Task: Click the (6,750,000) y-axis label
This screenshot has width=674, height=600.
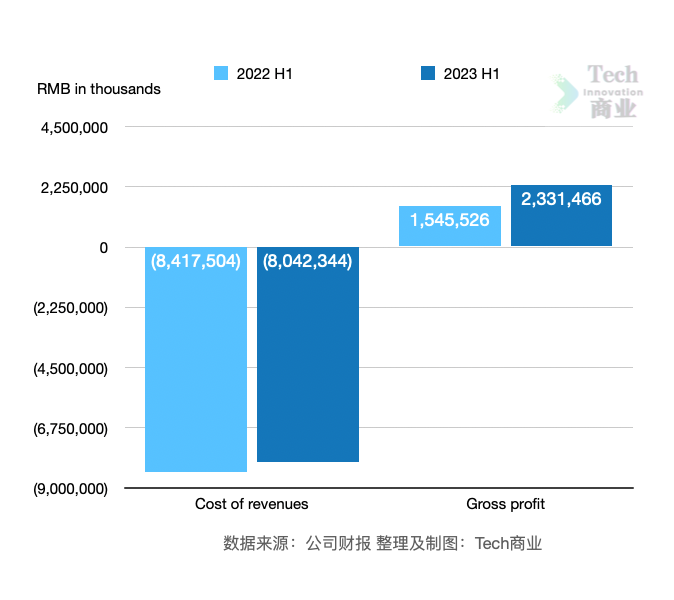Action: coord(70,429)
